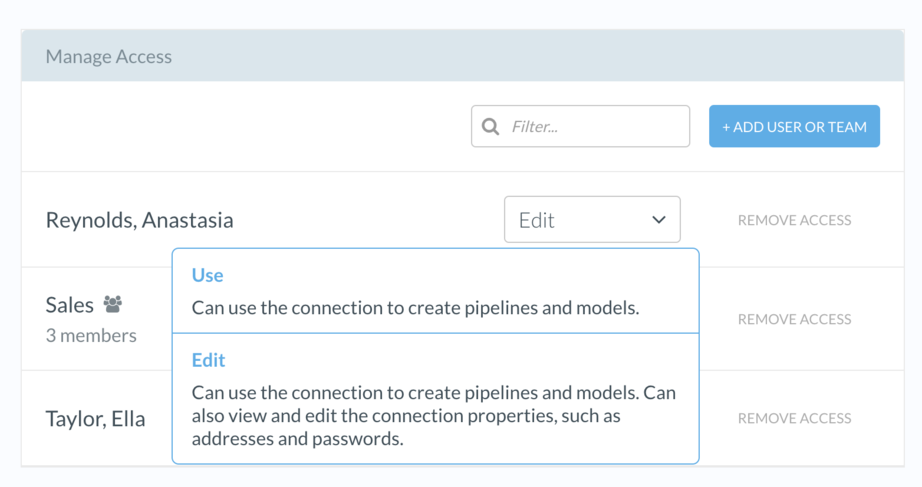Choose the Edit permission option in the list

[209, 360]
